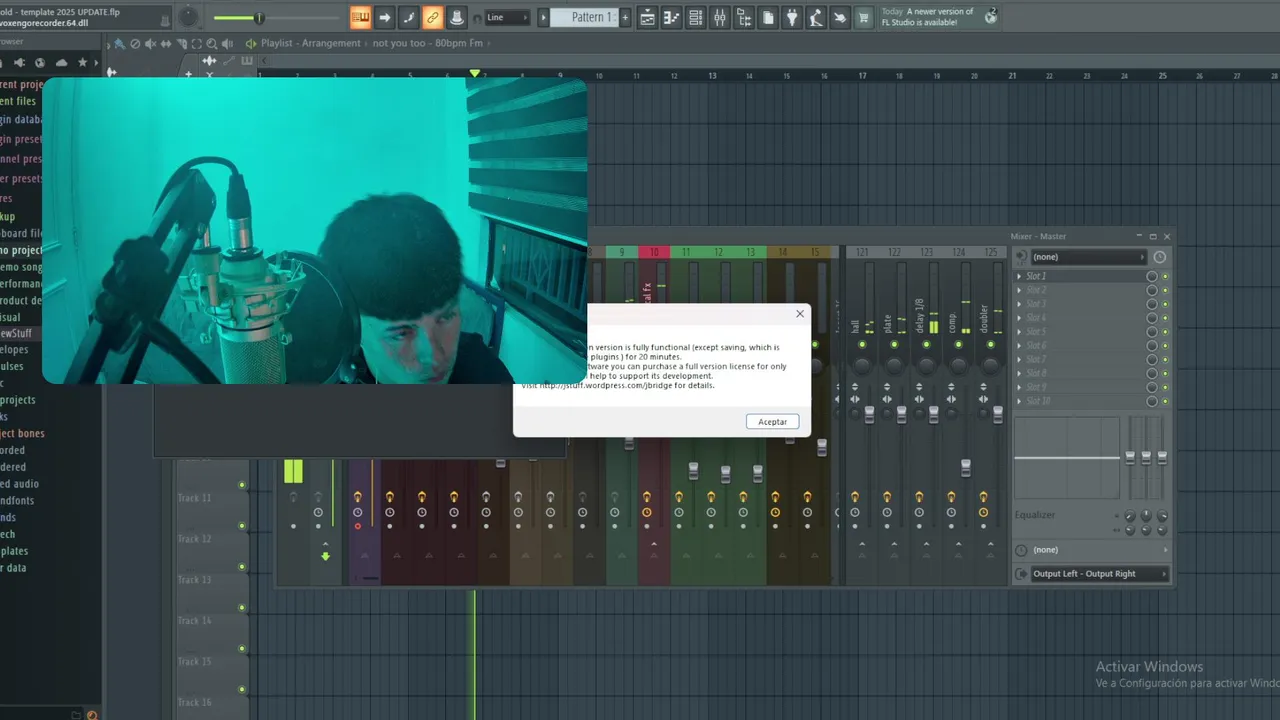The height and width of the screenshot is (720, 1280).
Task: Open the mixer input (none) selector at top
Action: pos(1088,257)
